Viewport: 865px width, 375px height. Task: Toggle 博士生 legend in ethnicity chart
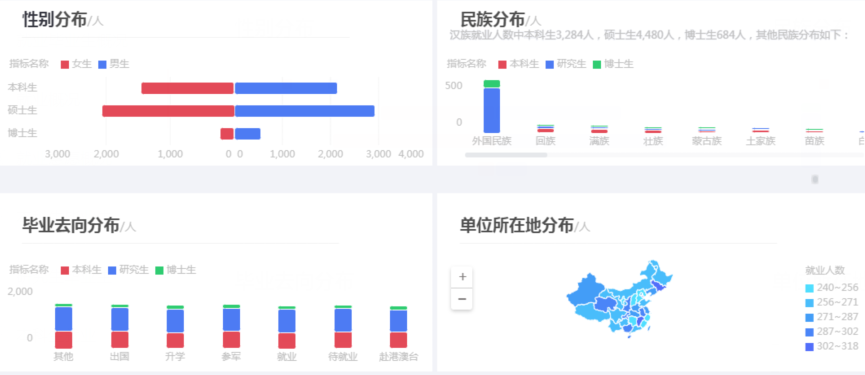click(613, 64)
